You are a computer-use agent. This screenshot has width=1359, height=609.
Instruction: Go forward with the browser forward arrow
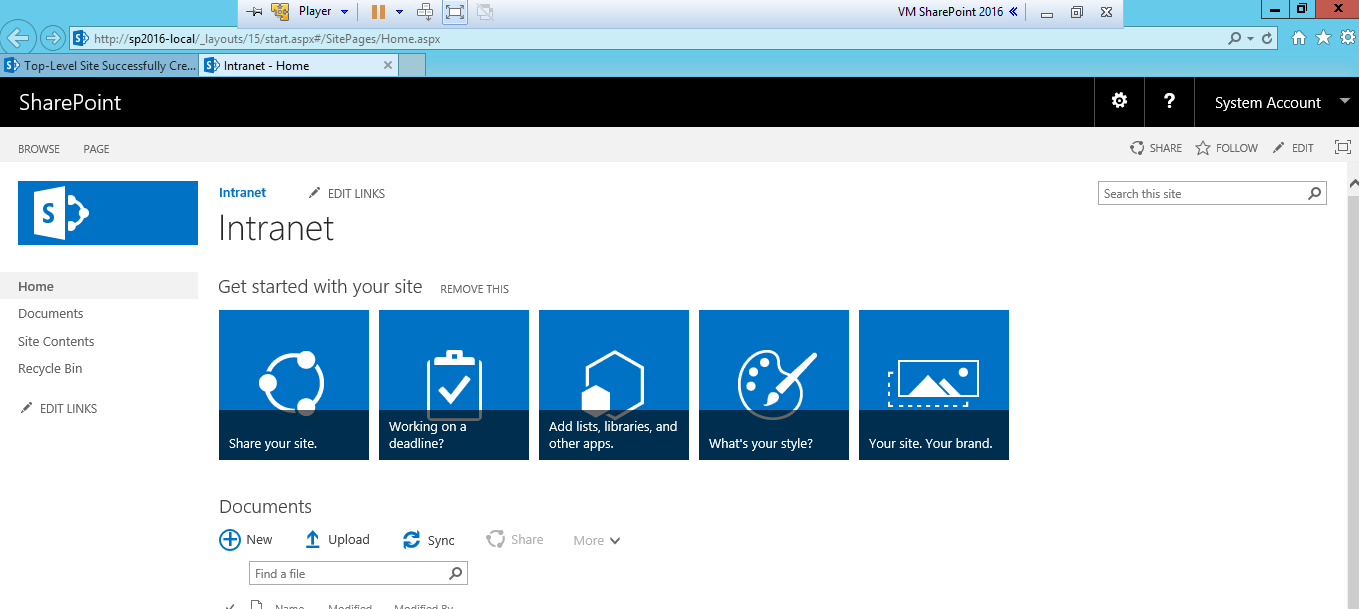[52, 38]
